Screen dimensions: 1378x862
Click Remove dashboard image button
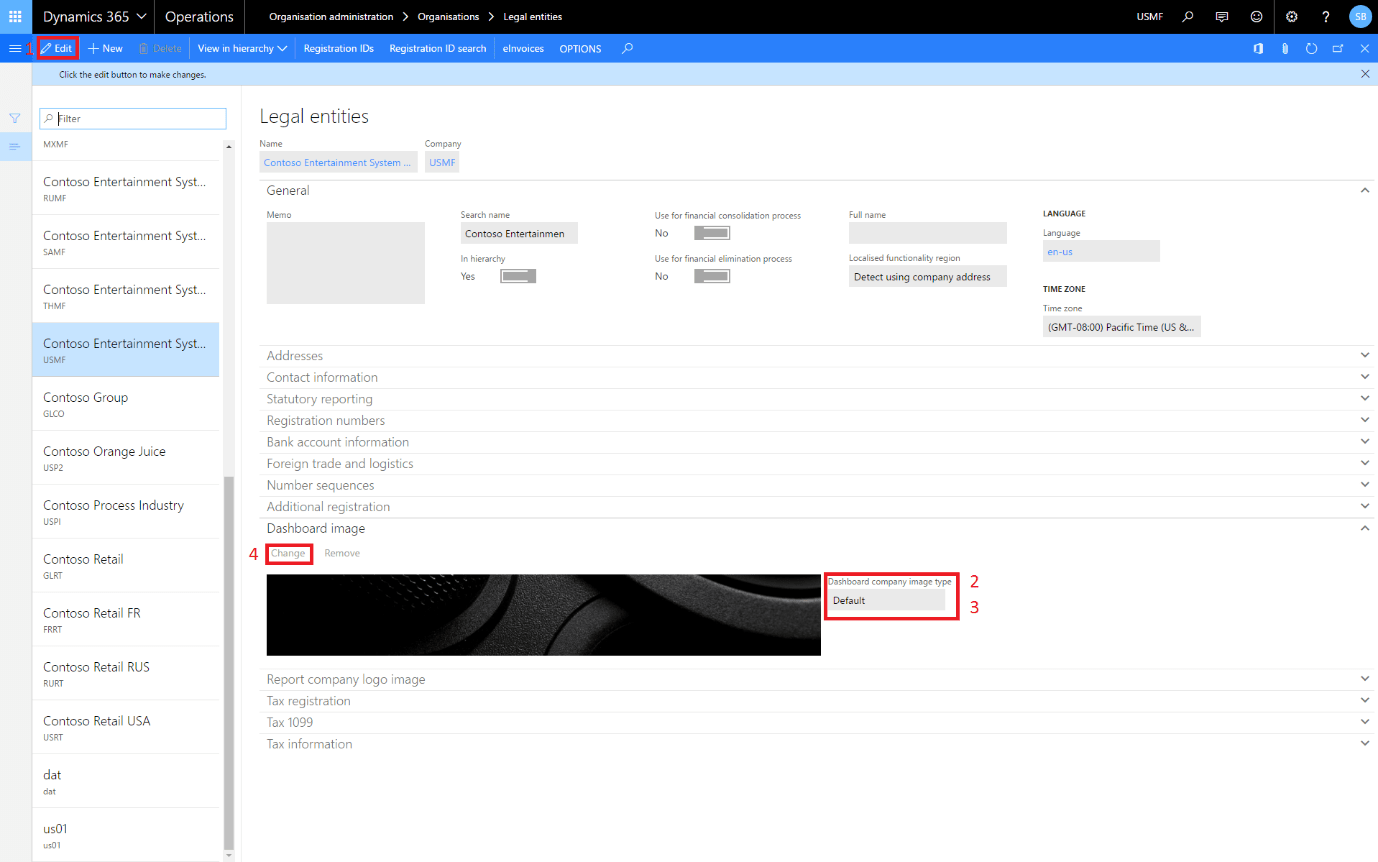tap(342, 553)
